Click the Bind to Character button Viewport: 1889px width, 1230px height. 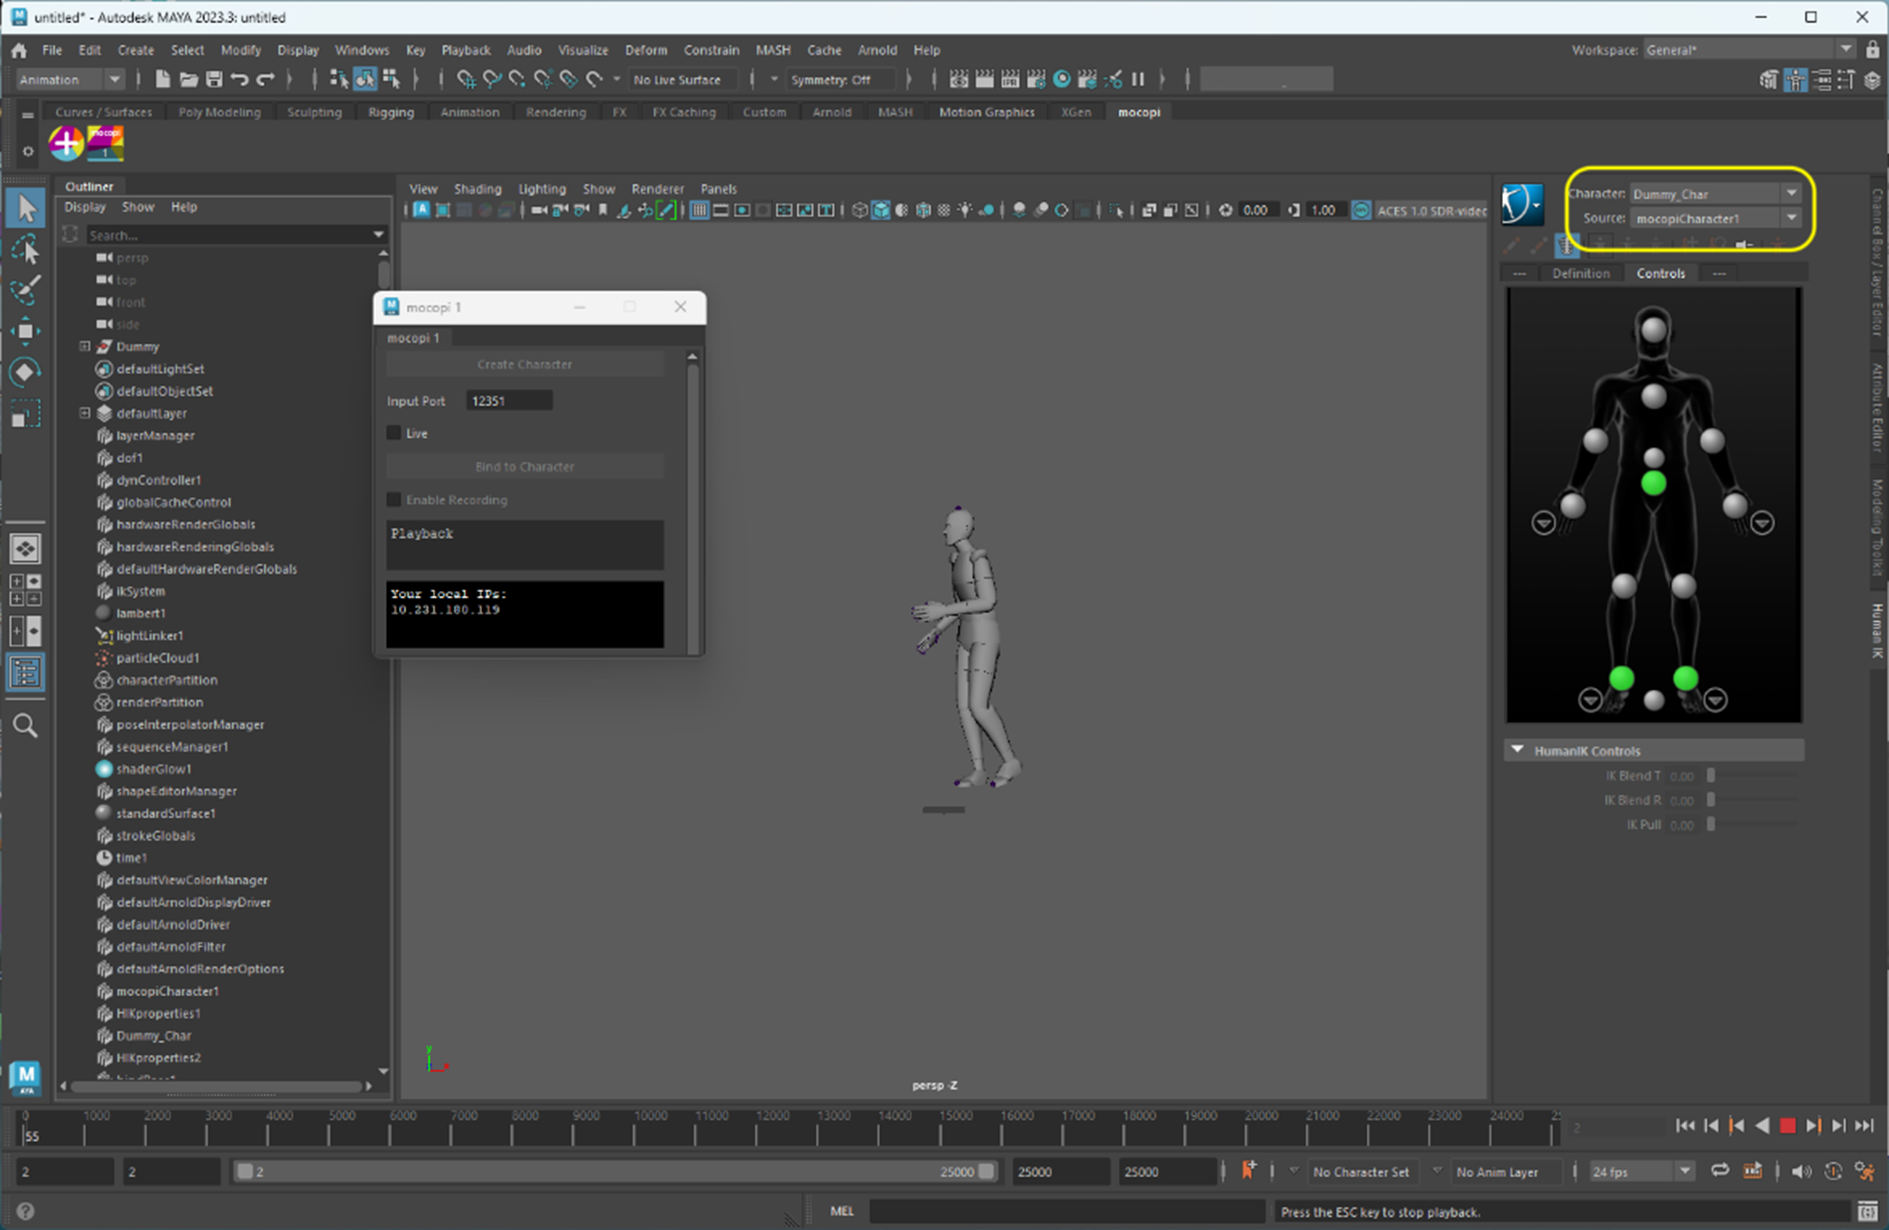coord(524,467)
